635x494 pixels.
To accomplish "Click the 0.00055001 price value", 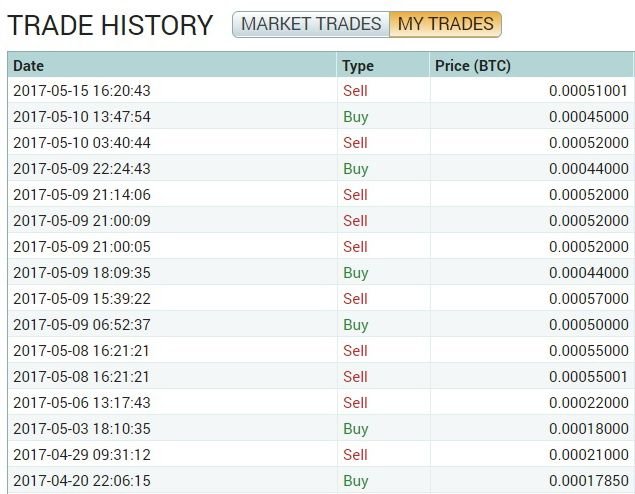I will [588, 377].
